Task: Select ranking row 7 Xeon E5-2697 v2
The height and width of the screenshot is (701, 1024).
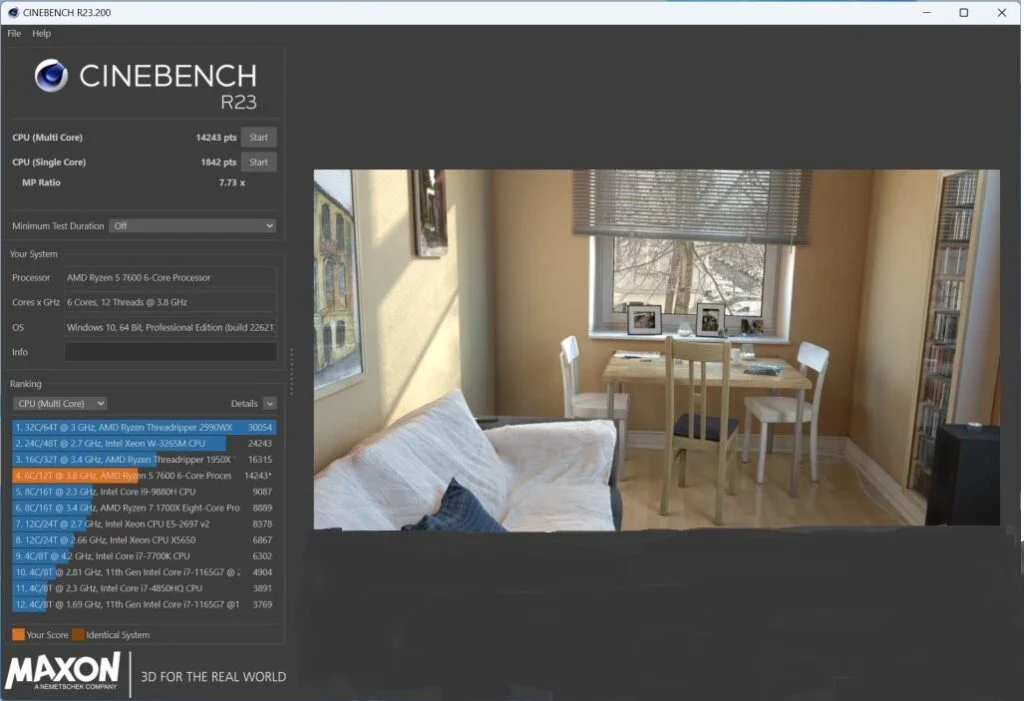Action: 144,524
